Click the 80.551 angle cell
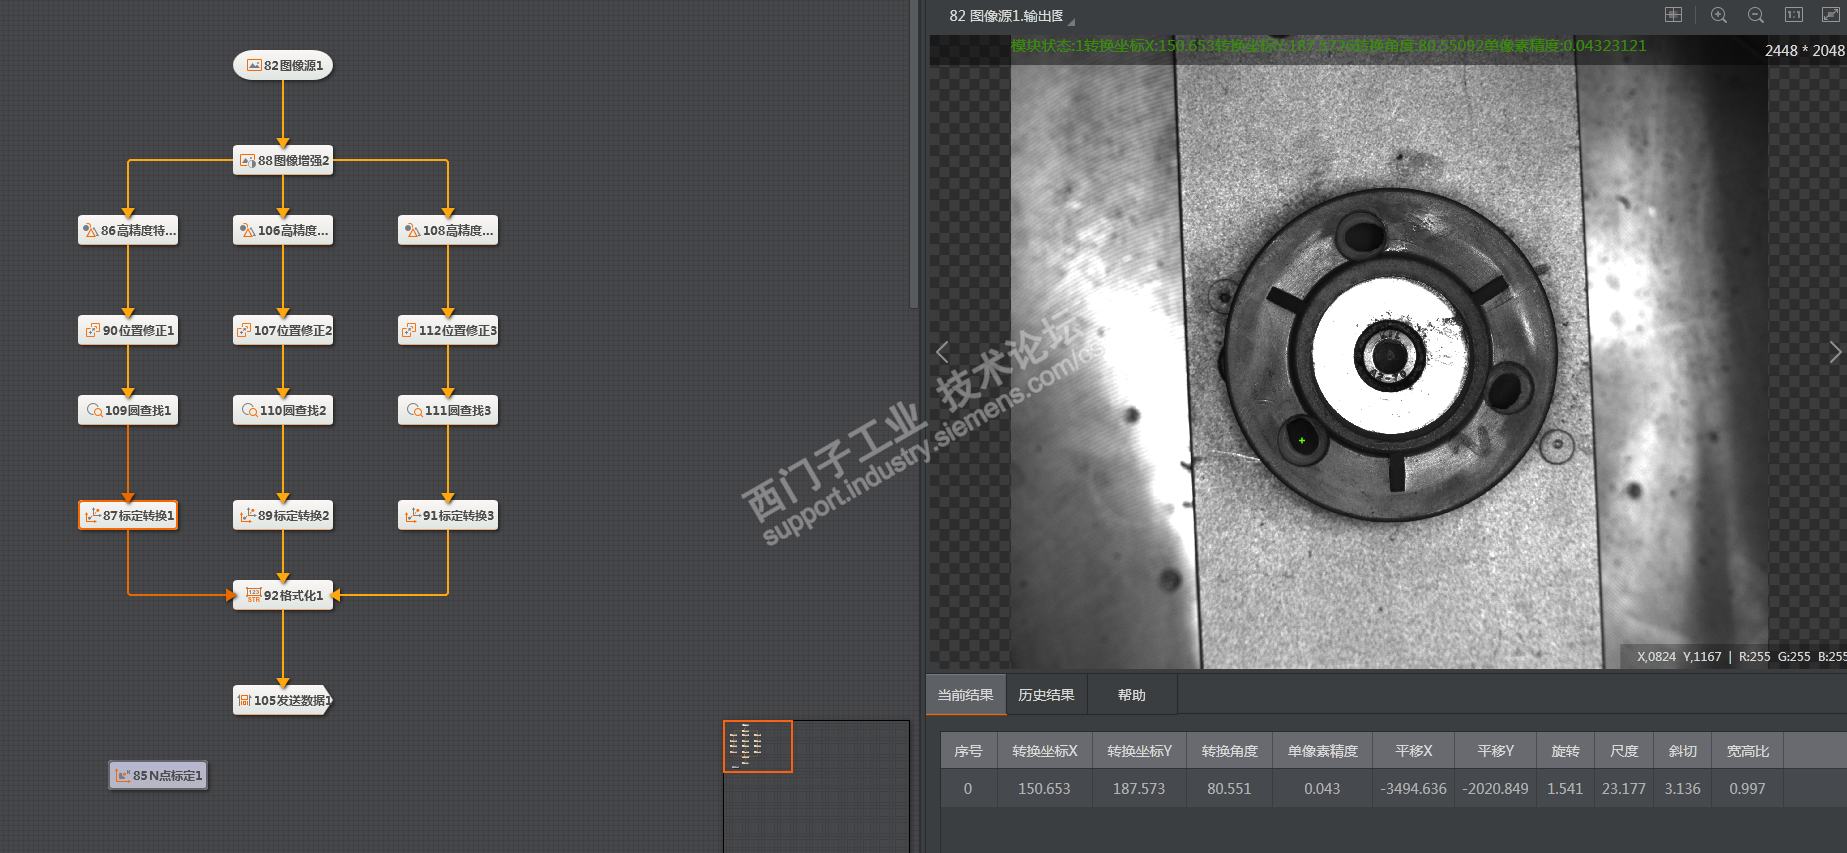This screenshot has height=853, width=1847. click(x=1229, y=788)
